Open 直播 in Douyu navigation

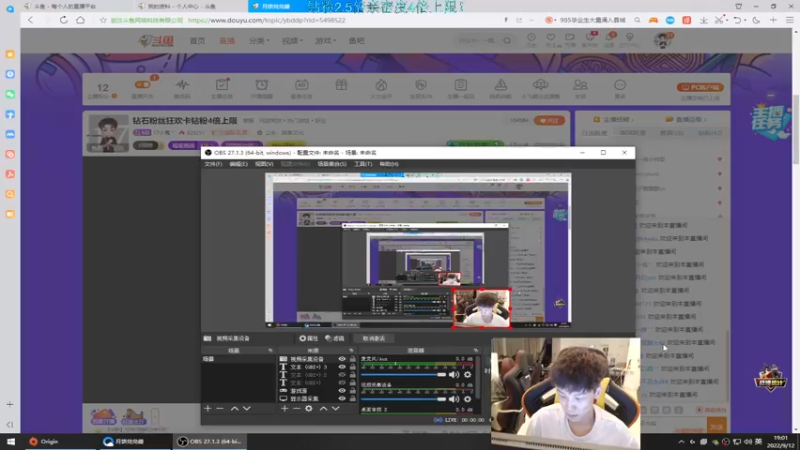(x=227, y=41)
